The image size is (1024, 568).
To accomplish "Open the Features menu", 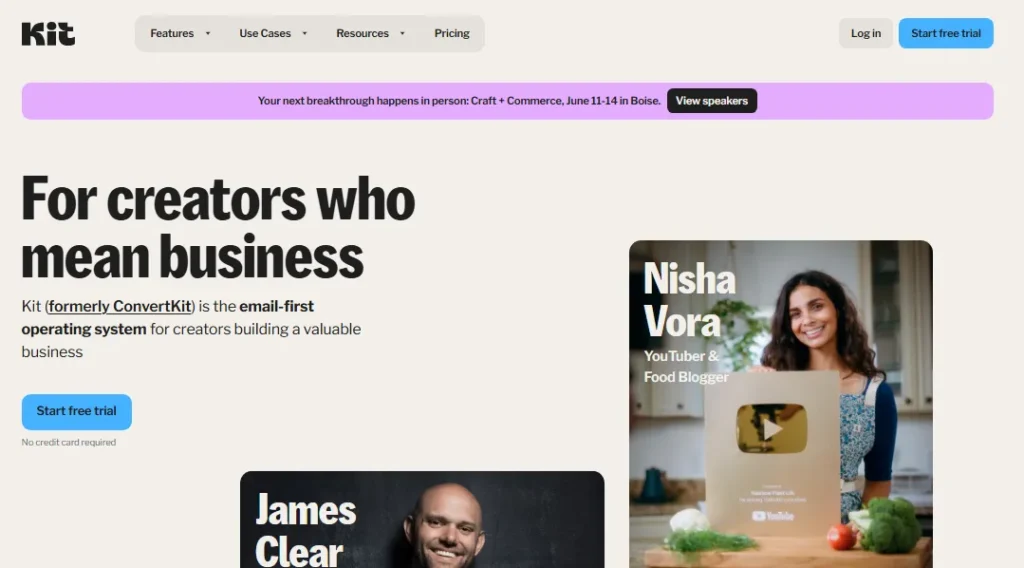I will (172, 33).
